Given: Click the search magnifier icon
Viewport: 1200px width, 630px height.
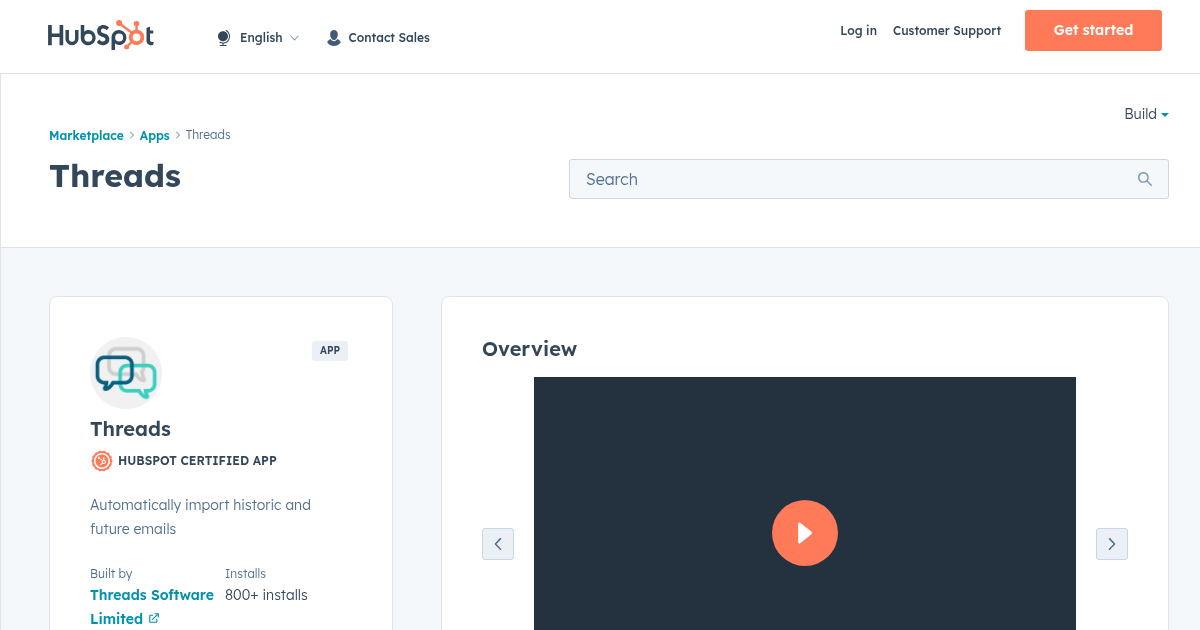Looking at the screenshot, I should (x=1145, y=179).
